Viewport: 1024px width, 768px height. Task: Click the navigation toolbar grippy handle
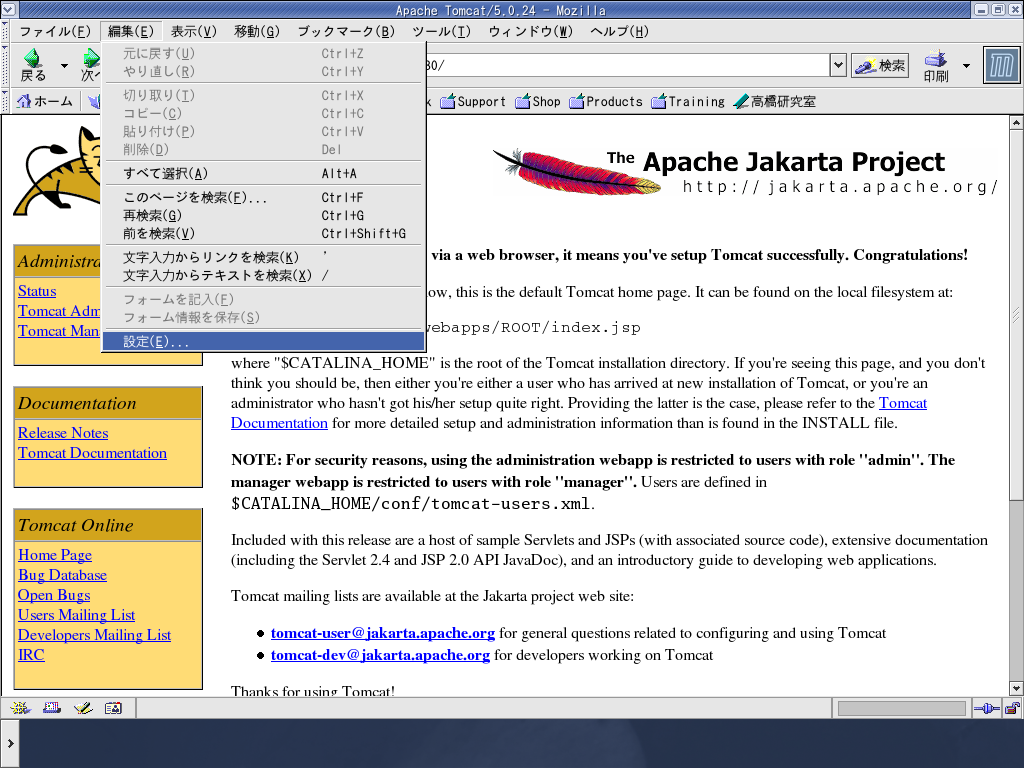tap(5, 65)
